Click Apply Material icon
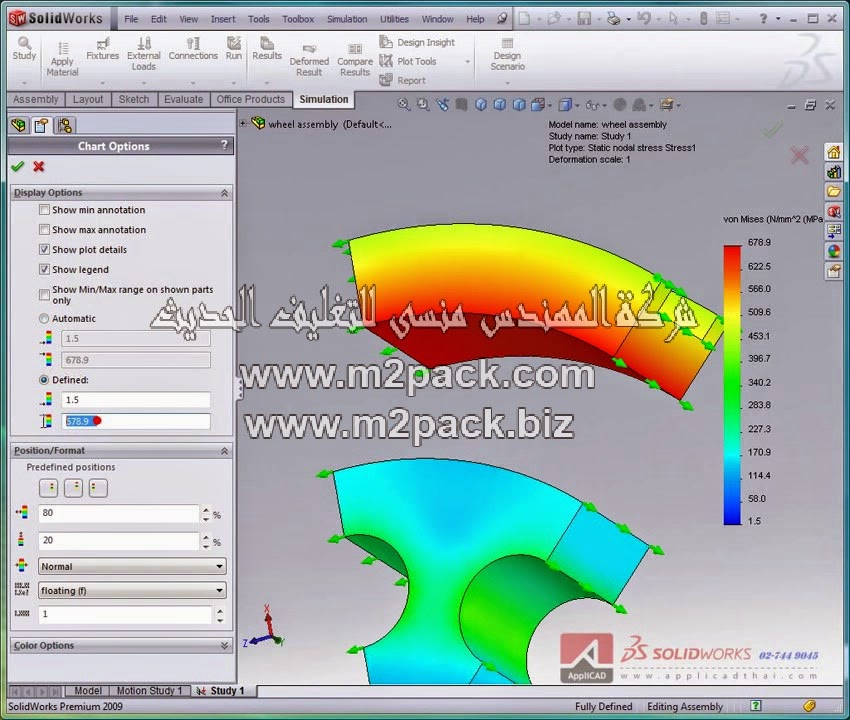Image resolution: width=850 pixels, height=720 pixels. pos(62,60)
